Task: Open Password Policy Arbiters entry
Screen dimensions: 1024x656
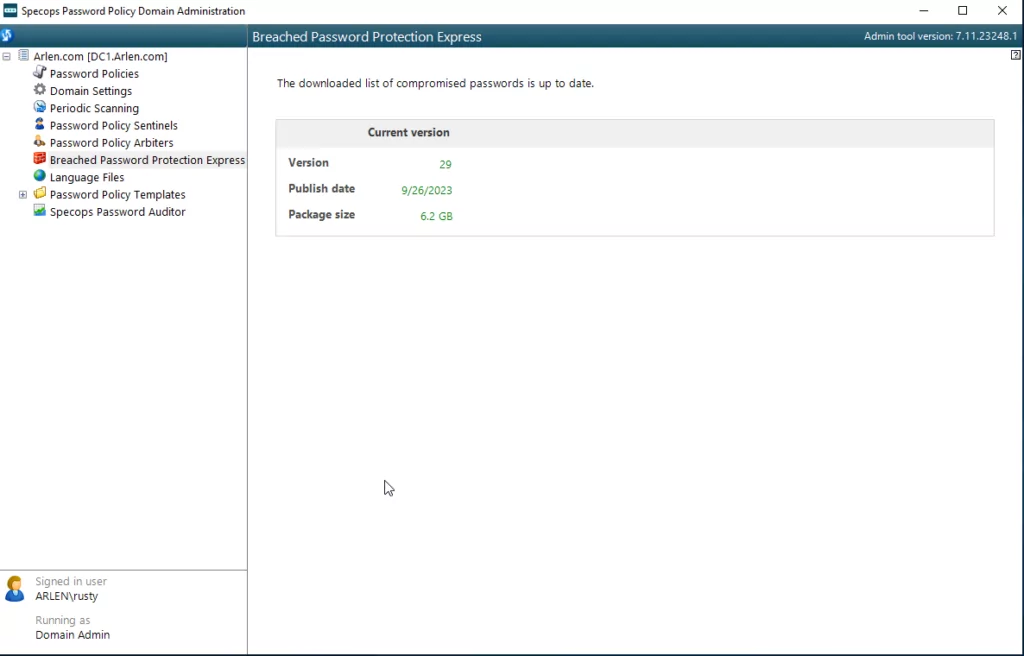Action: click(x=112, y=142)
